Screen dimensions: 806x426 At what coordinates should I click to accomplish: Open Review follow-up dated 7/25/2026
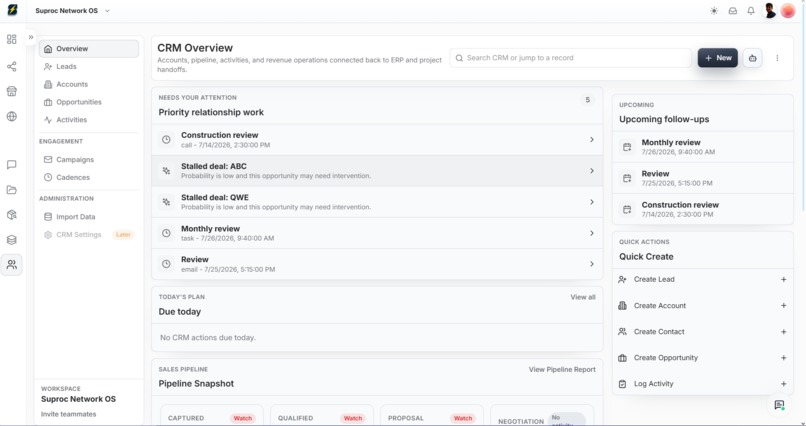click(x=703, y=178)
